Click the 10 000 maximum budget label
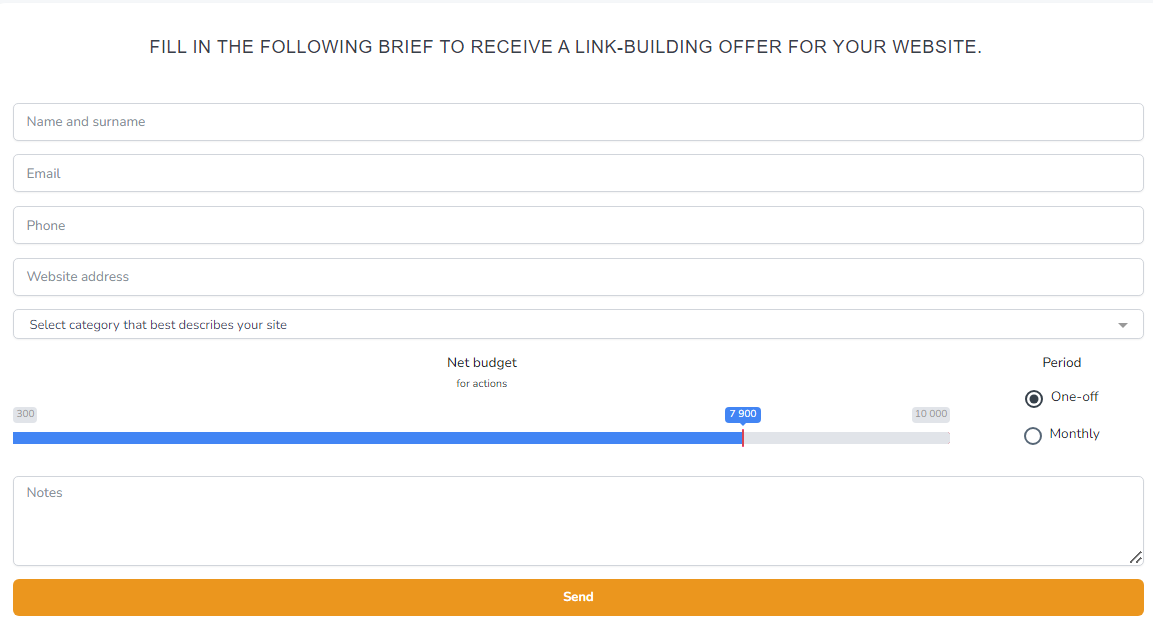The image size is (1153, 640). pyautogui.click(x=930, y=414)
